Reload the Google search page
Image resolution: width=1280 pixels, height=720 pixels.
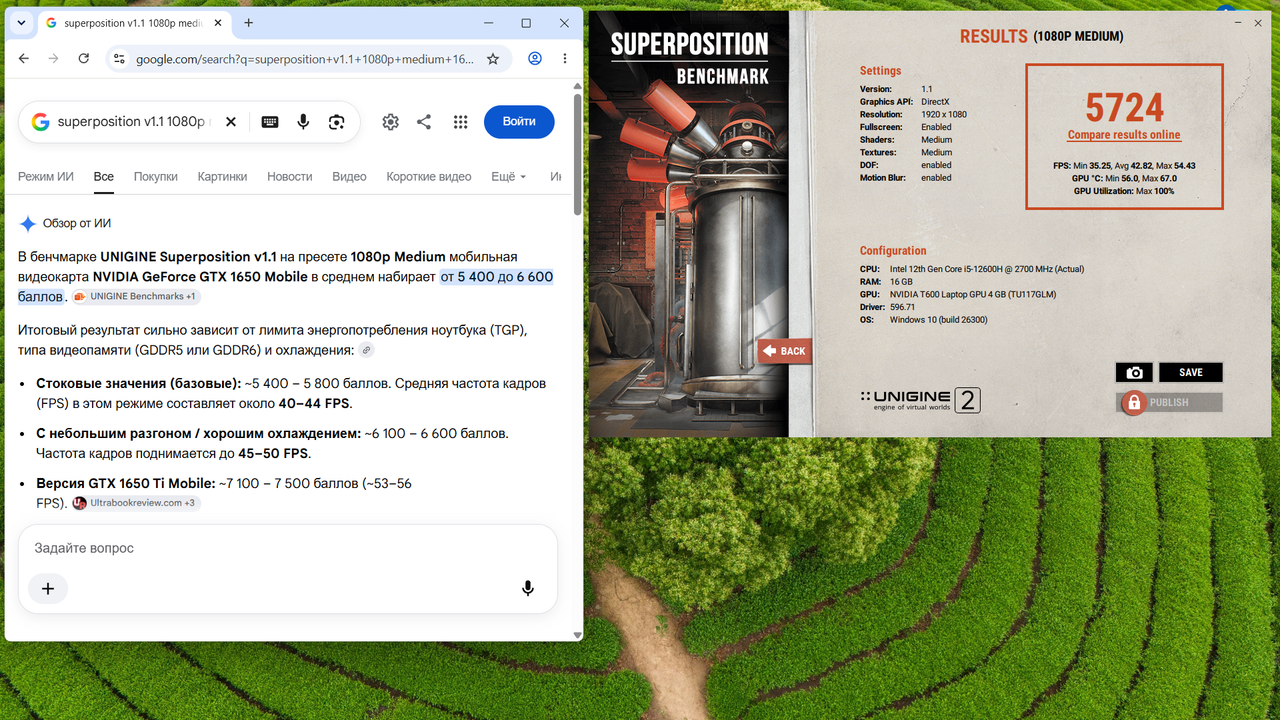pyautogui.click(x=84, y=59)
